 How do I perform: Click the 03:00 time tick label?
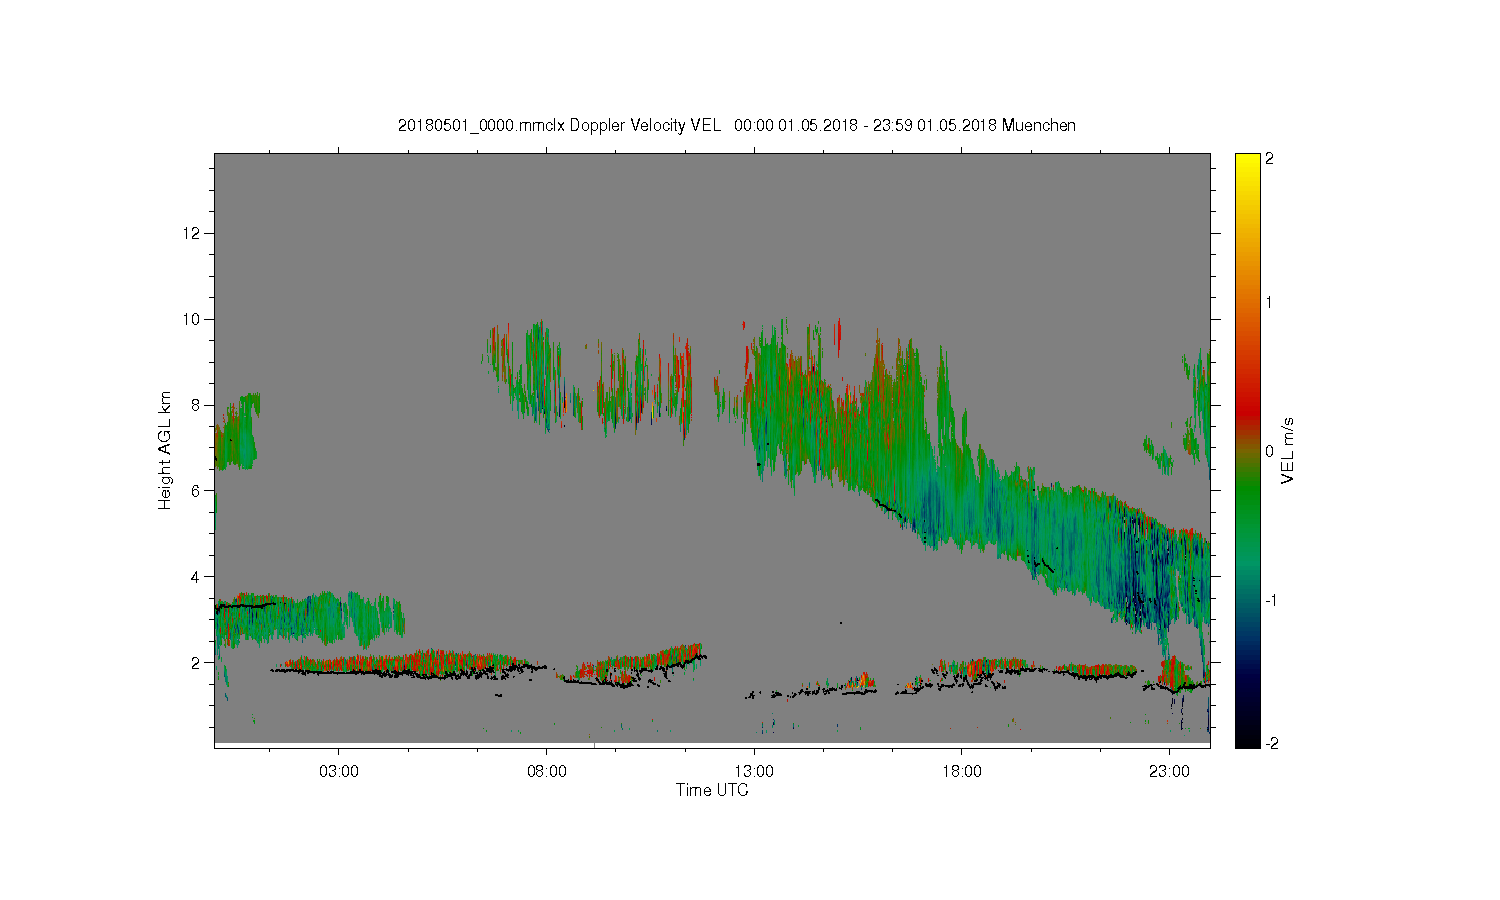339,772
